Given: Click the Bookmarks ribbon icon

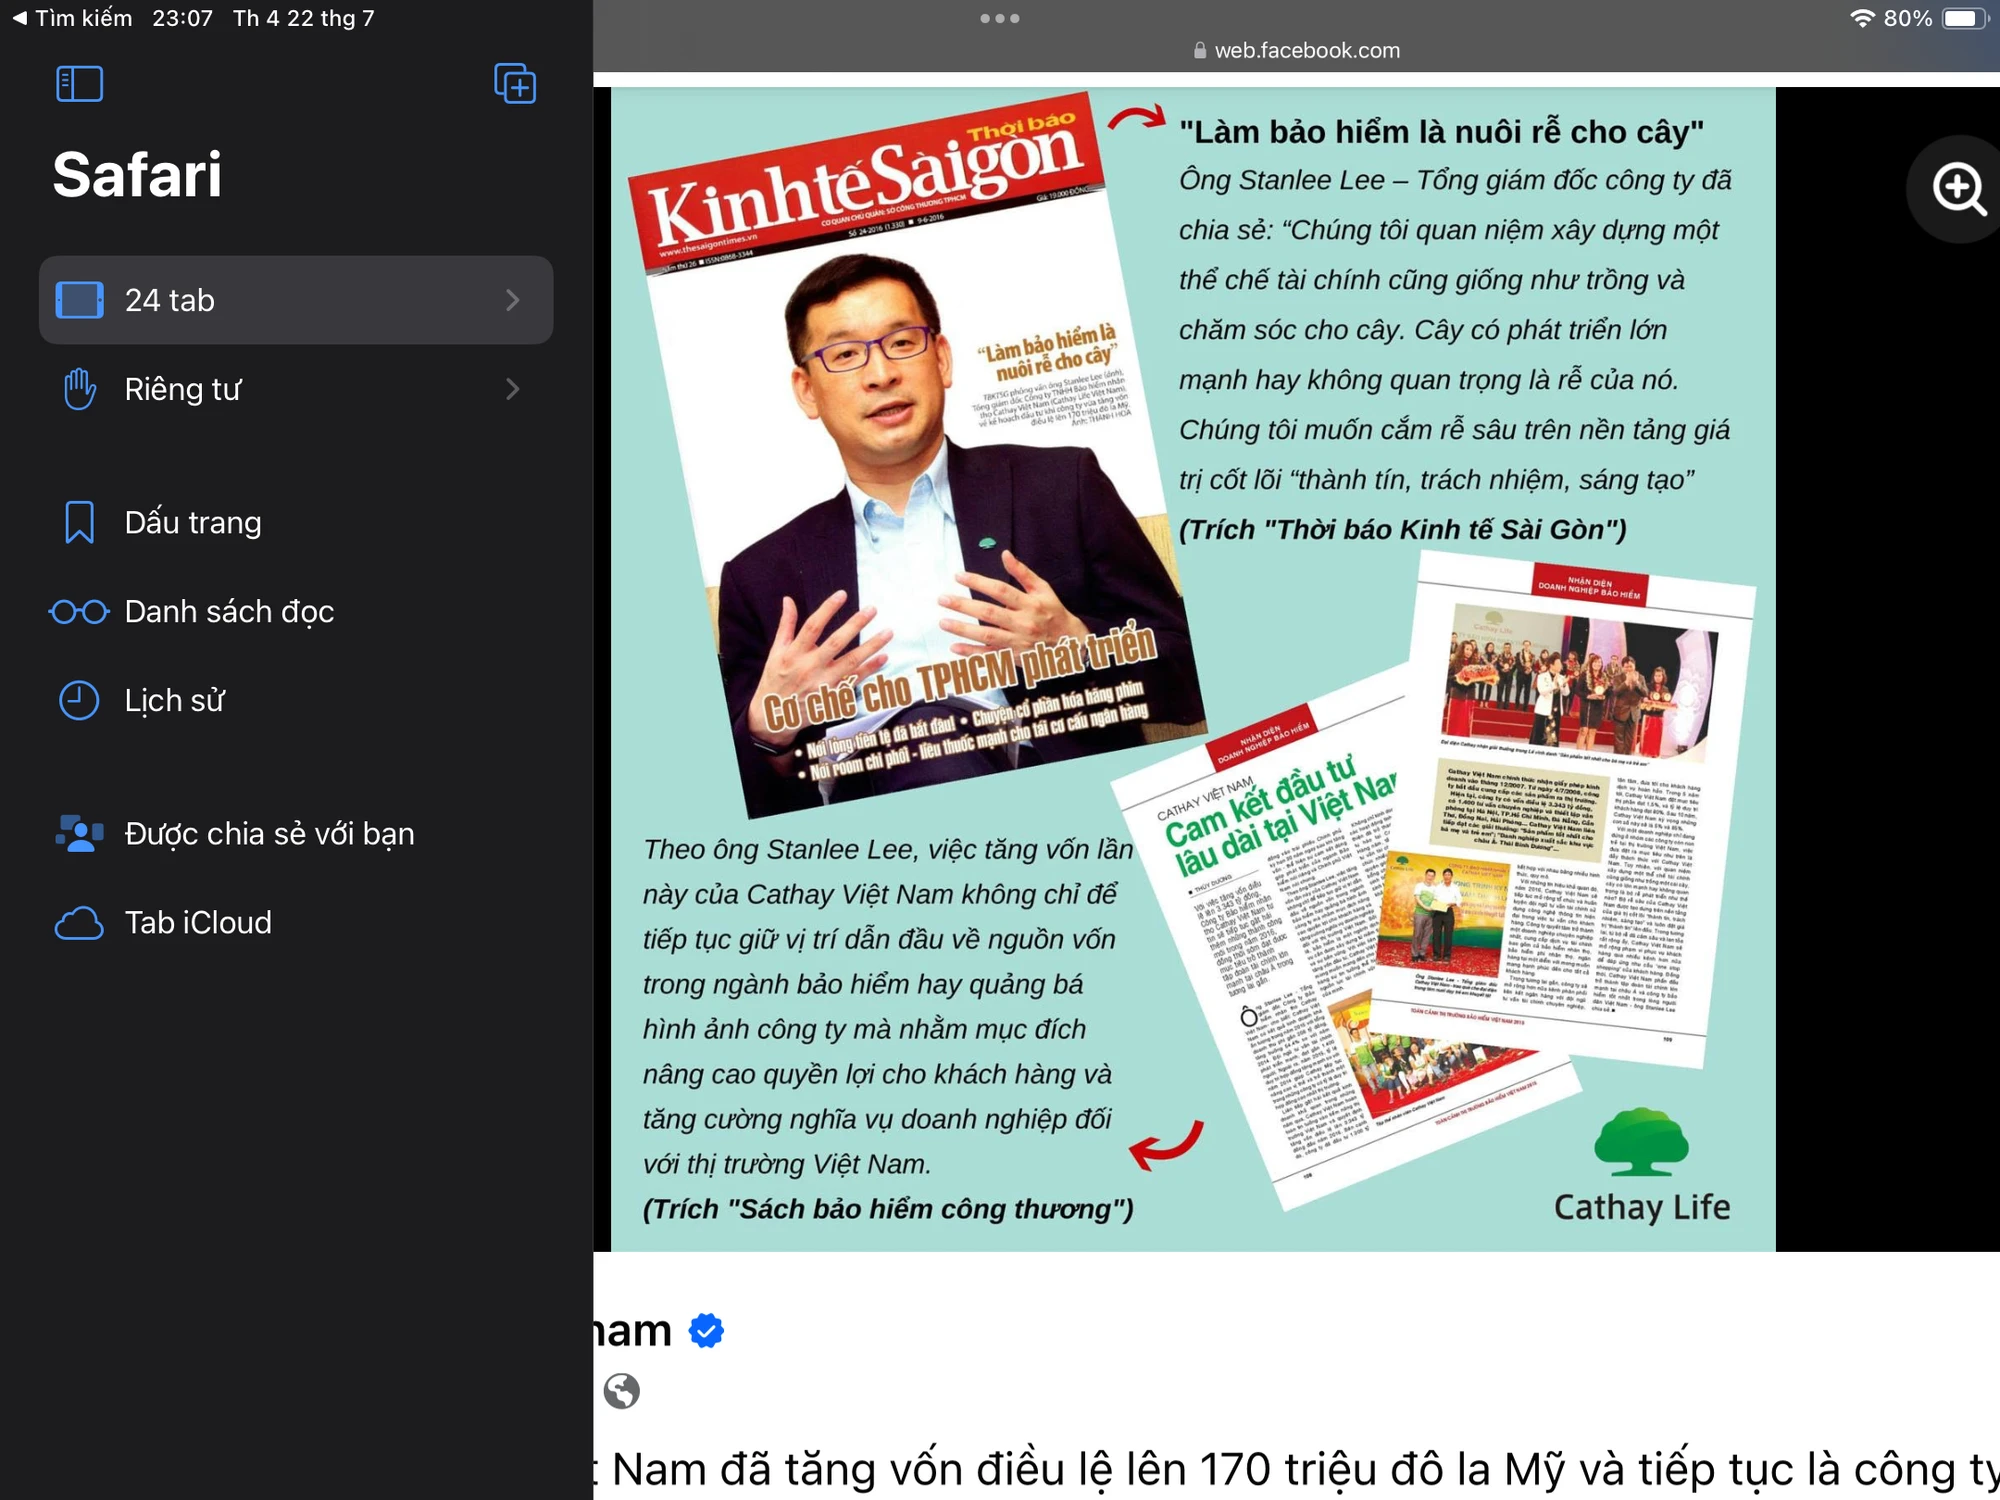Looking at the screenshot, I should [x=79, y=522].
